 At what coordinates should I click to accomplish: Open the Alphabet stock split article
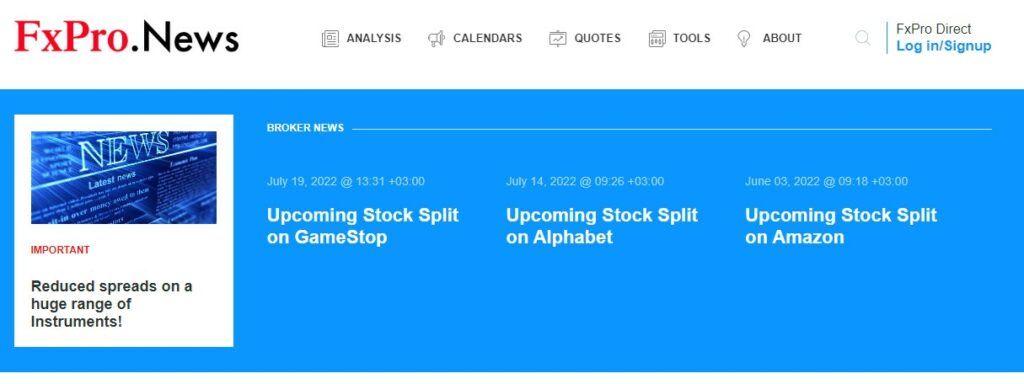[602, 226]
